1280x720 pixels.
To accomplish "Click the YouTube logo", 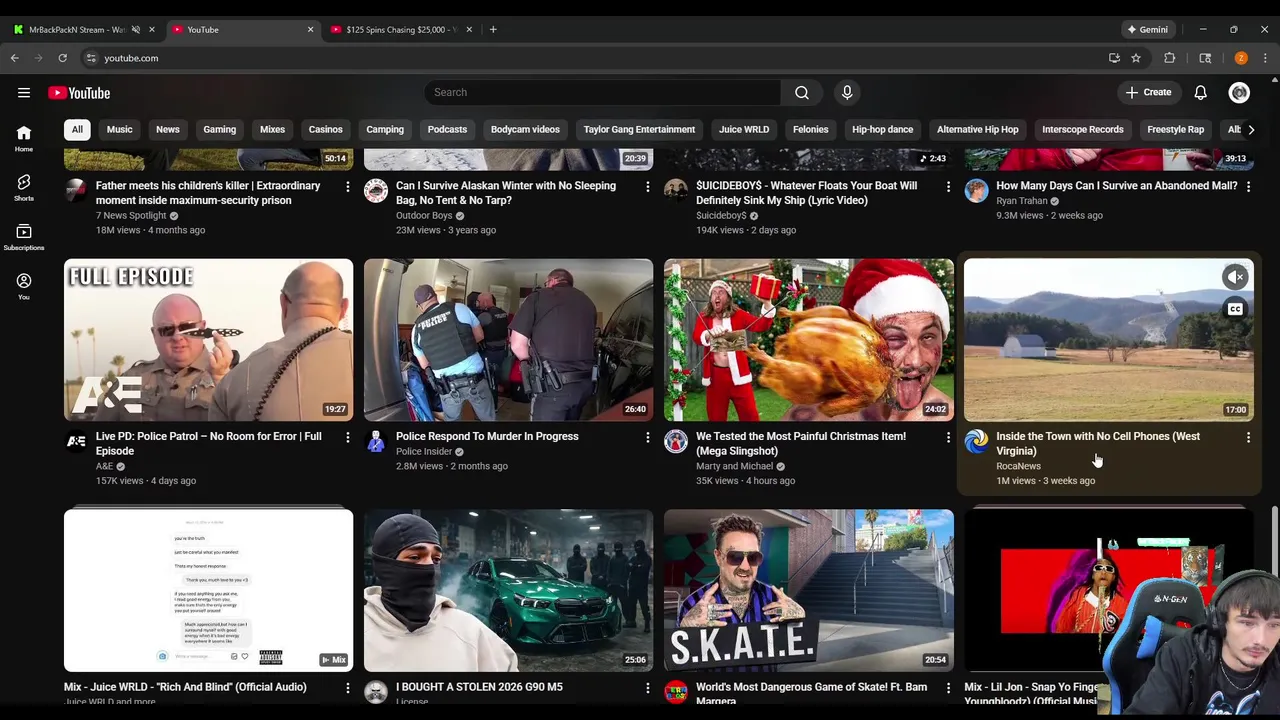I will coord(79,93).
